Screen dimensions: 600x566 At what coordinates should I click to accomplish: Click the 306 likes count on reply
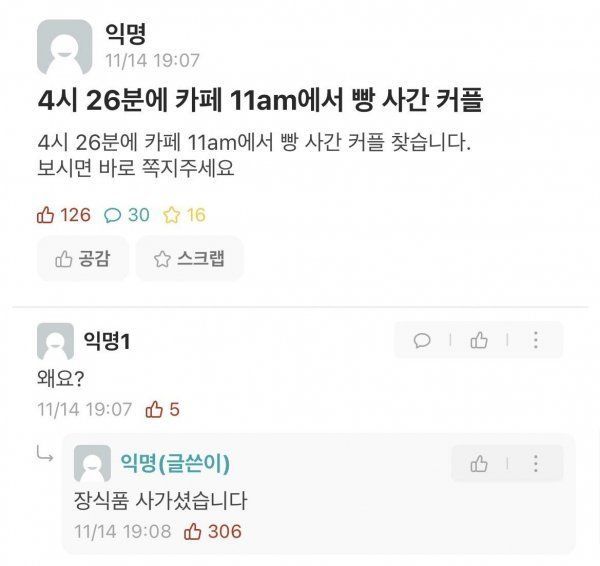(213, 532)
